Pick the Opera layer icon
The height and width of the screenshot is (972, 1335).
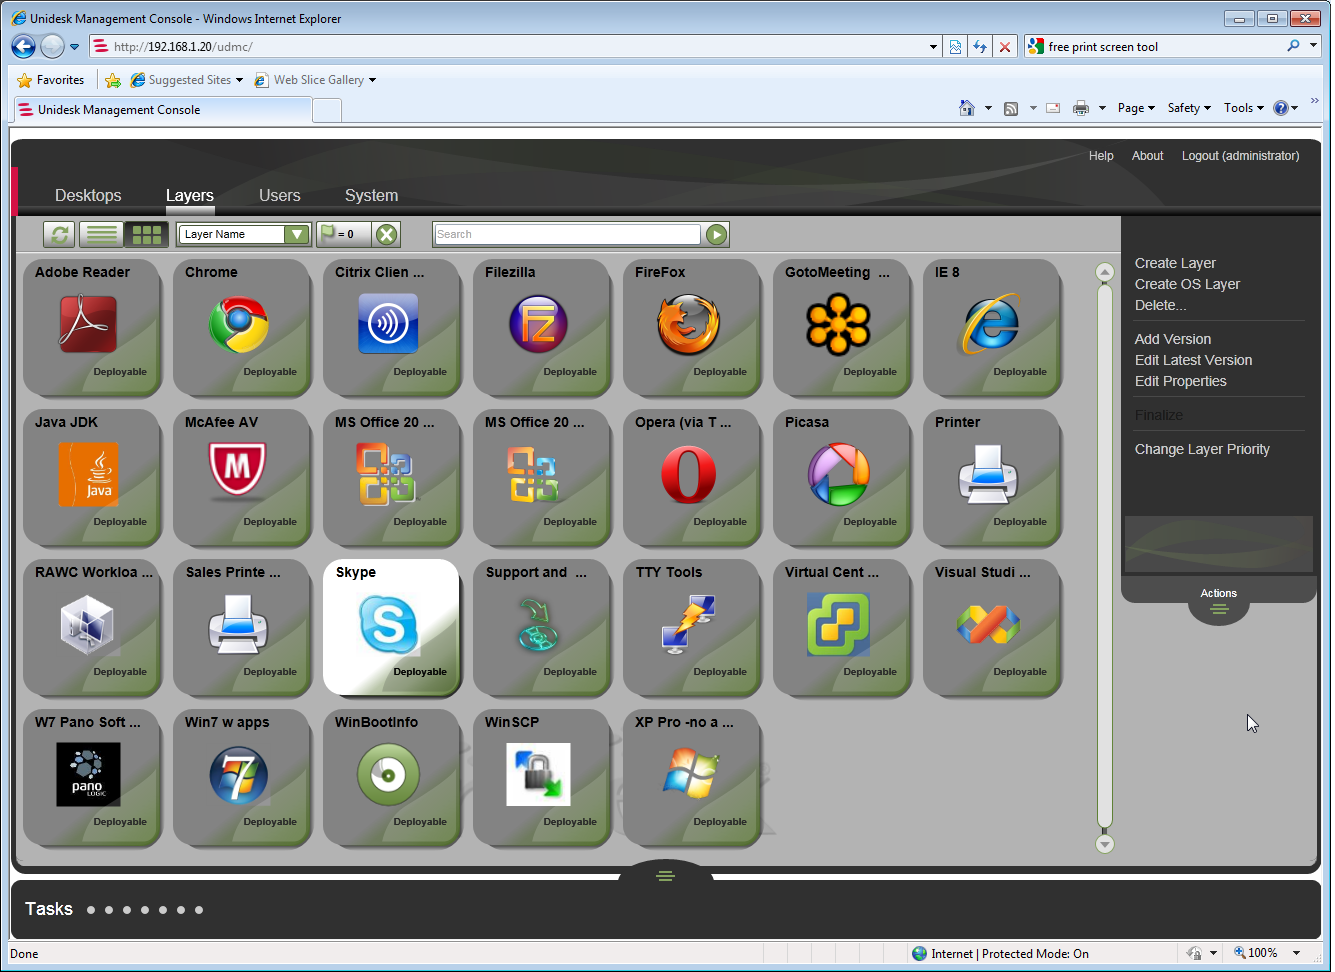tap(688, 474)
